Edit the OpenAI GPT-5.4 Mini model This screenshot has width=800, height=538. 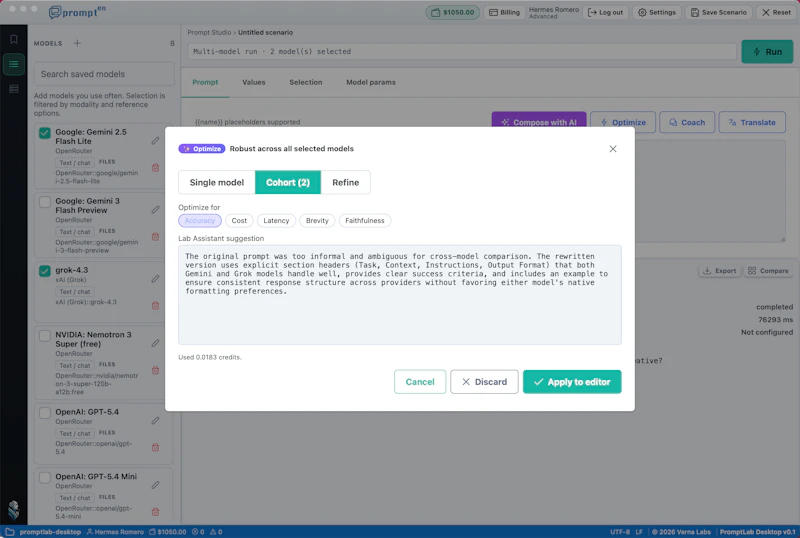155,485
